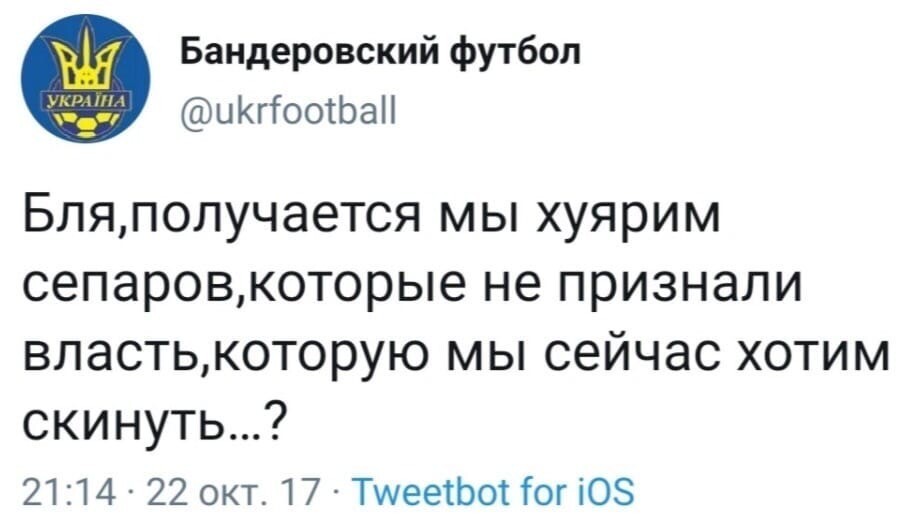Click the trident emblem in the avatar
The width and height of the screenshot is (922, 531).
click(86, 59)
